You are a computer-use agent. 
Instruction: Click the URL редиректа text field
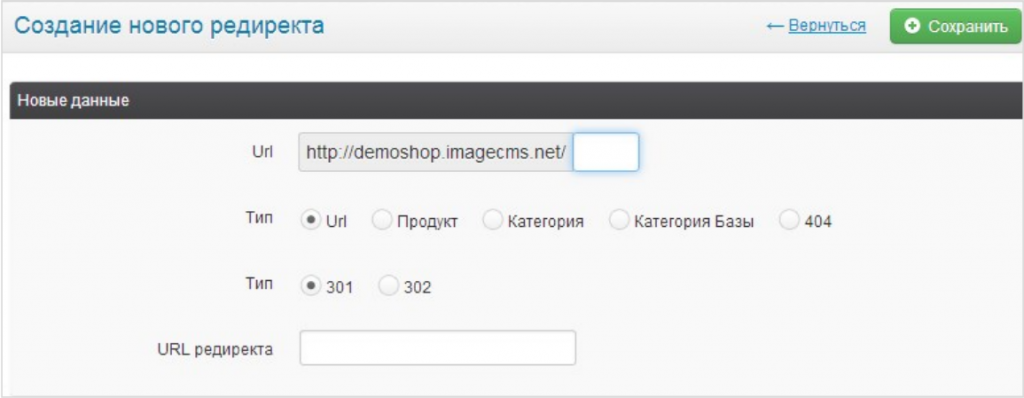coord(438,348)
